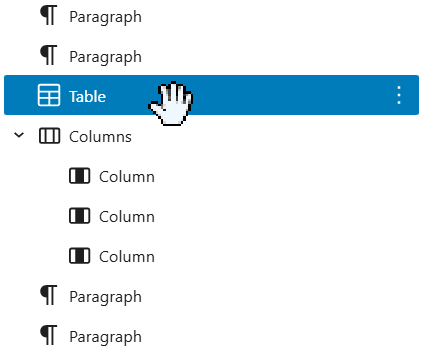423x362 pixels.
Task: Click the pilcrow icon right after the Columns group
Action: click(49, 295)
